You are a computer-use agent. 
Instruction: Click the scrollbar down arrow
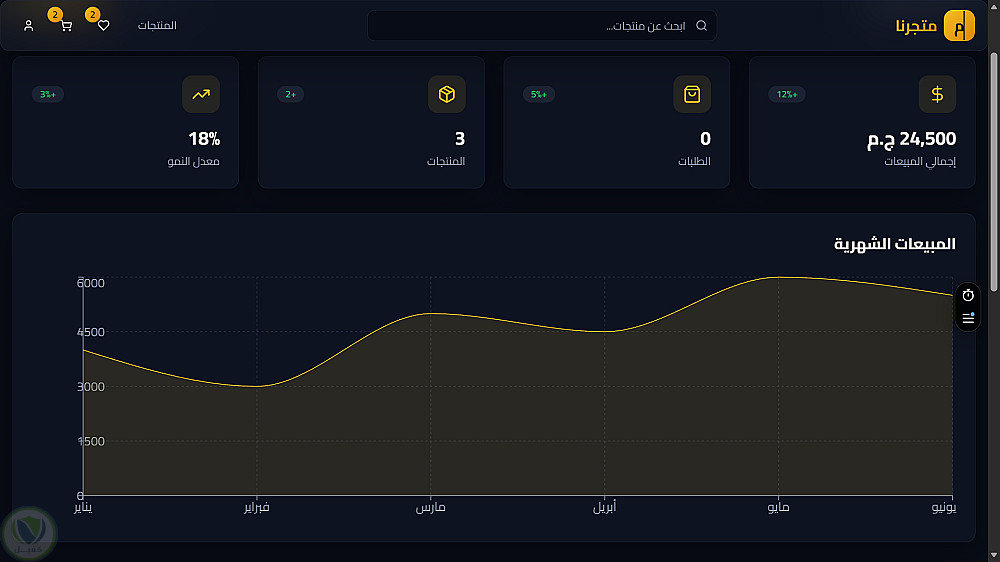click(x=993, y=556)
